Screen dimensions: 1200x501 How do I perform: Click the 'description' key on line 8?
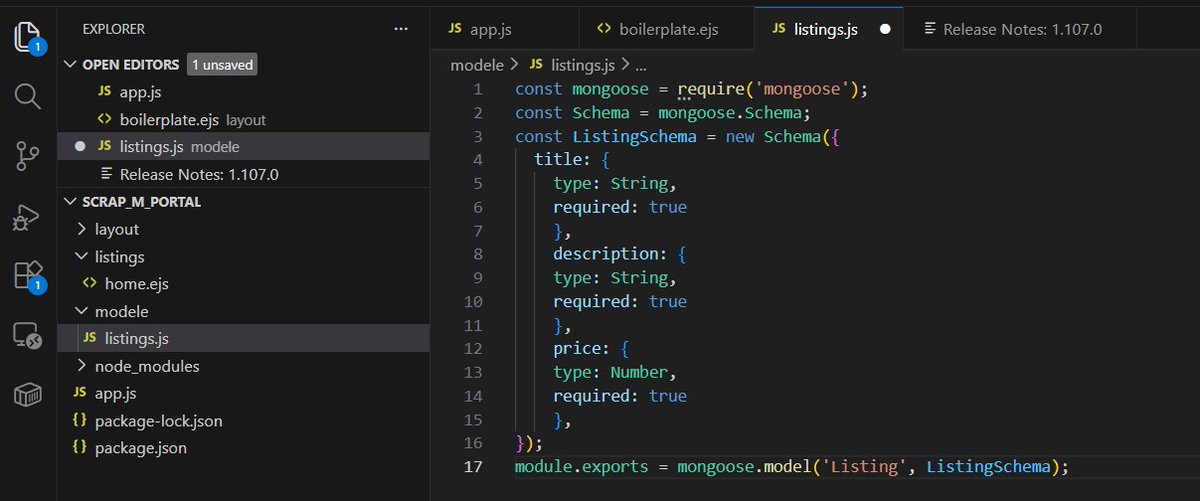coord(605,254)
